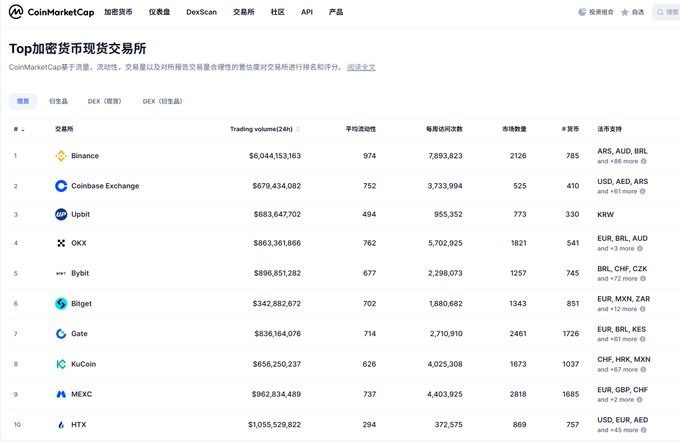680x443 pixels.
Task: Click the 阅读全文 link
Action: point(361,67)
